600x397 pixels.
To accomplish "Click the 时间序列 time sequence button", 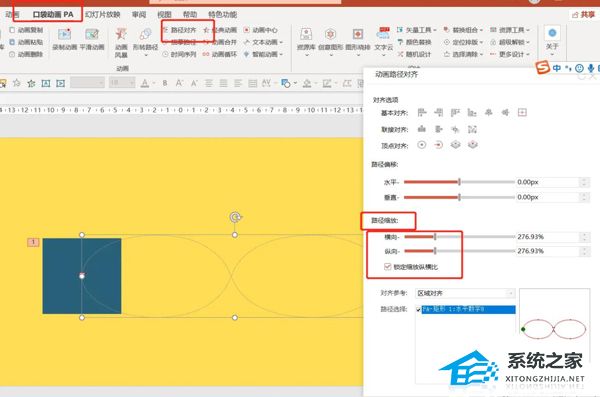I will (x=180, y=54).
